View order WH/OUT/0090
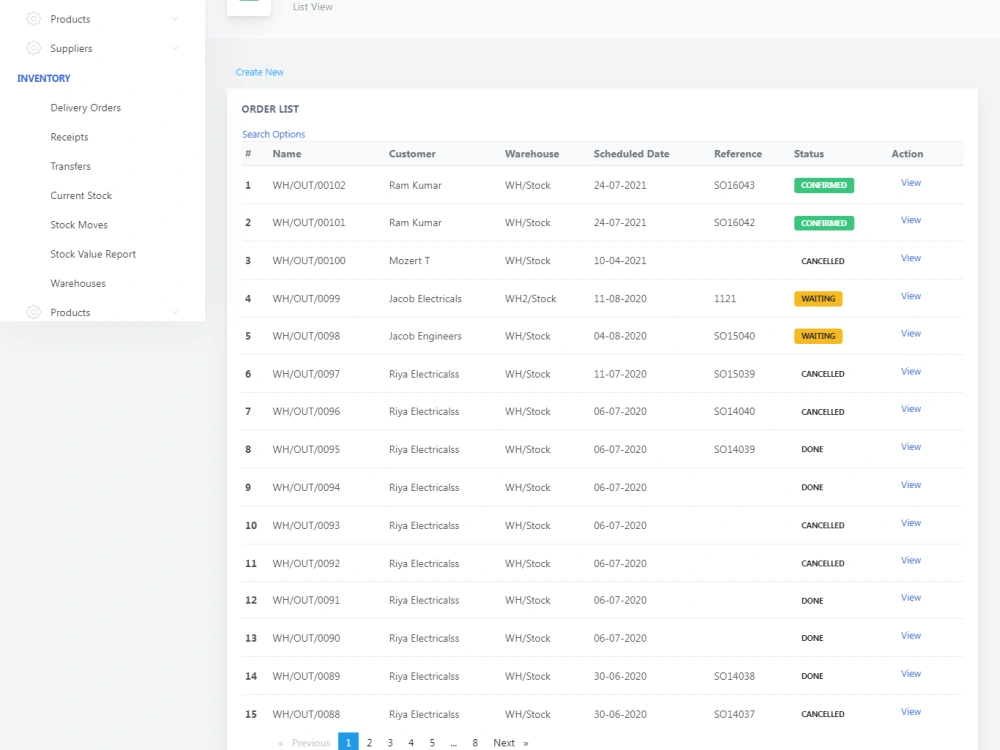The width and height of the screenshot is (1000, 750). 911,636
